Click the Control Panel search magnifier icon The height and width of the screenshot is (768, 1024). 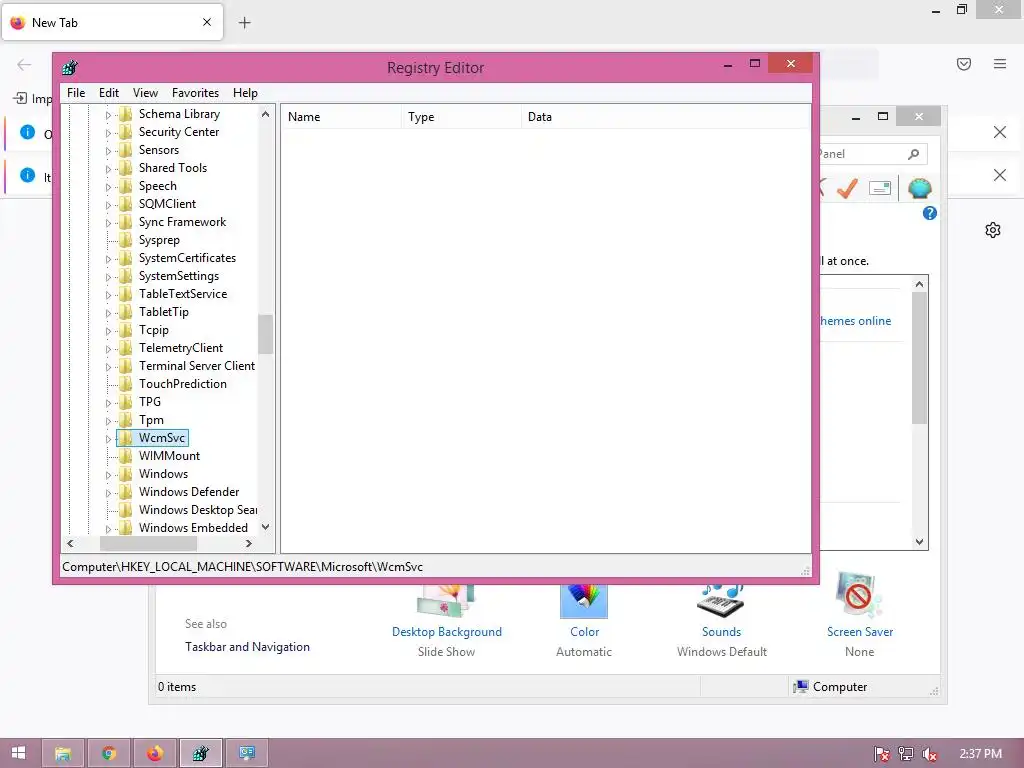914,154
